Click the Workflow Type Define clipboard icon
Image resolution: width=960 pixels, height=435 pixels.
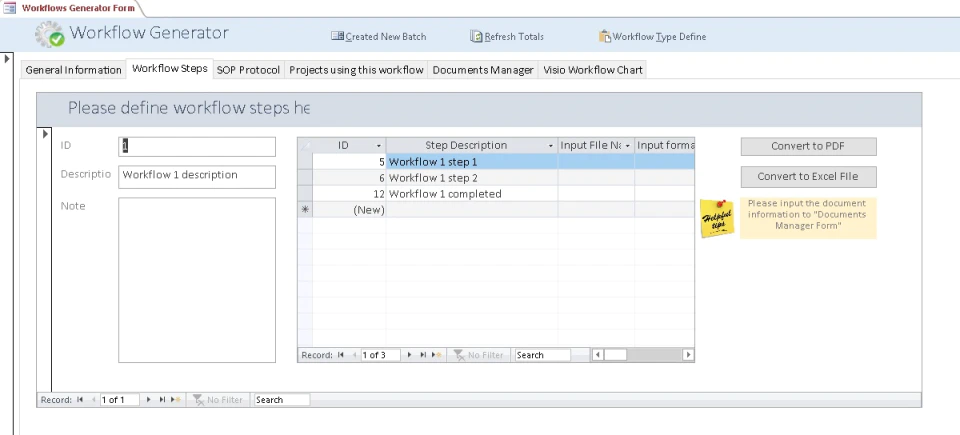(605, 36)
